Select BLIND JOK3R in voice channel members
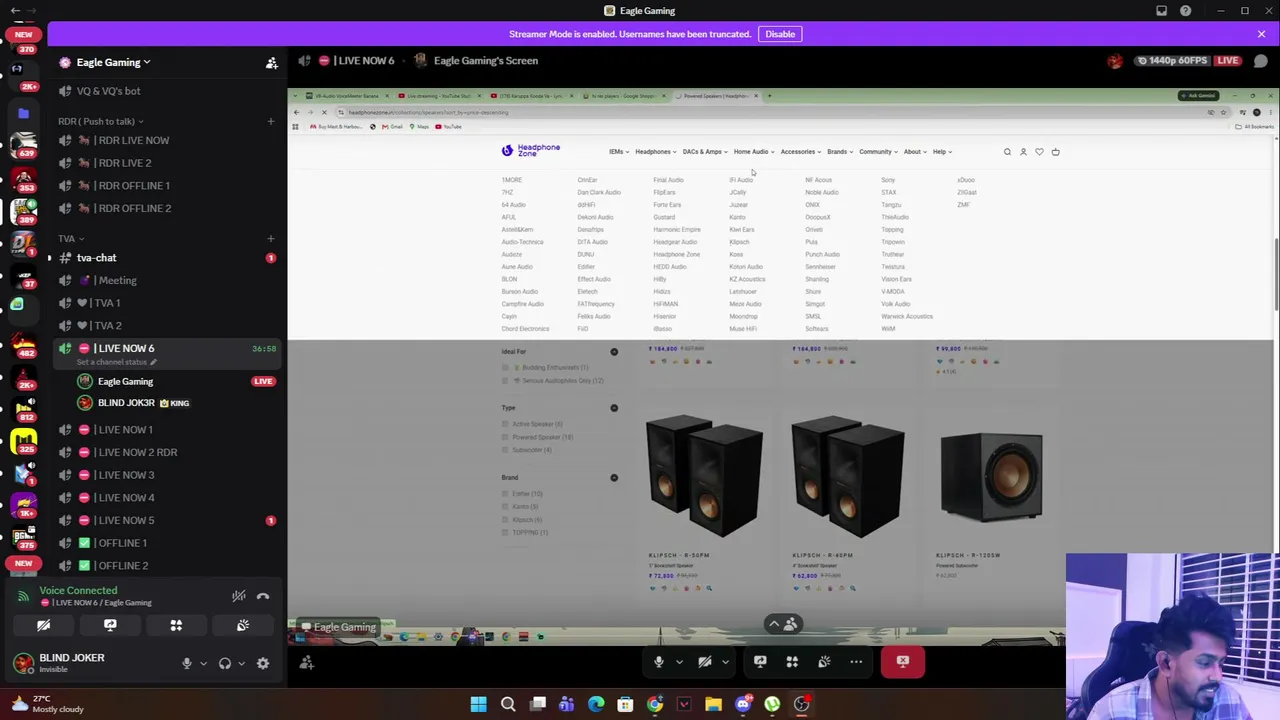This screenshot has width=1280, height=720. click(133, 403)
